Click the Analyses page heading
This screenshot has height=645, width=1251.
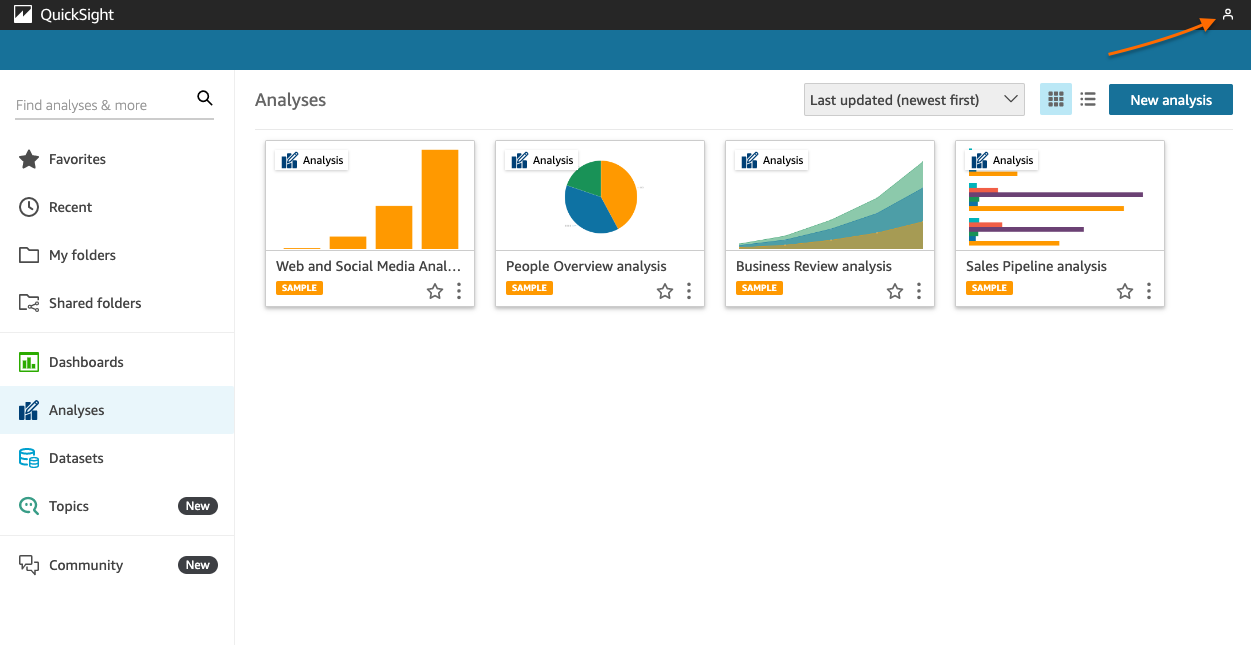[x=290, y=100]
